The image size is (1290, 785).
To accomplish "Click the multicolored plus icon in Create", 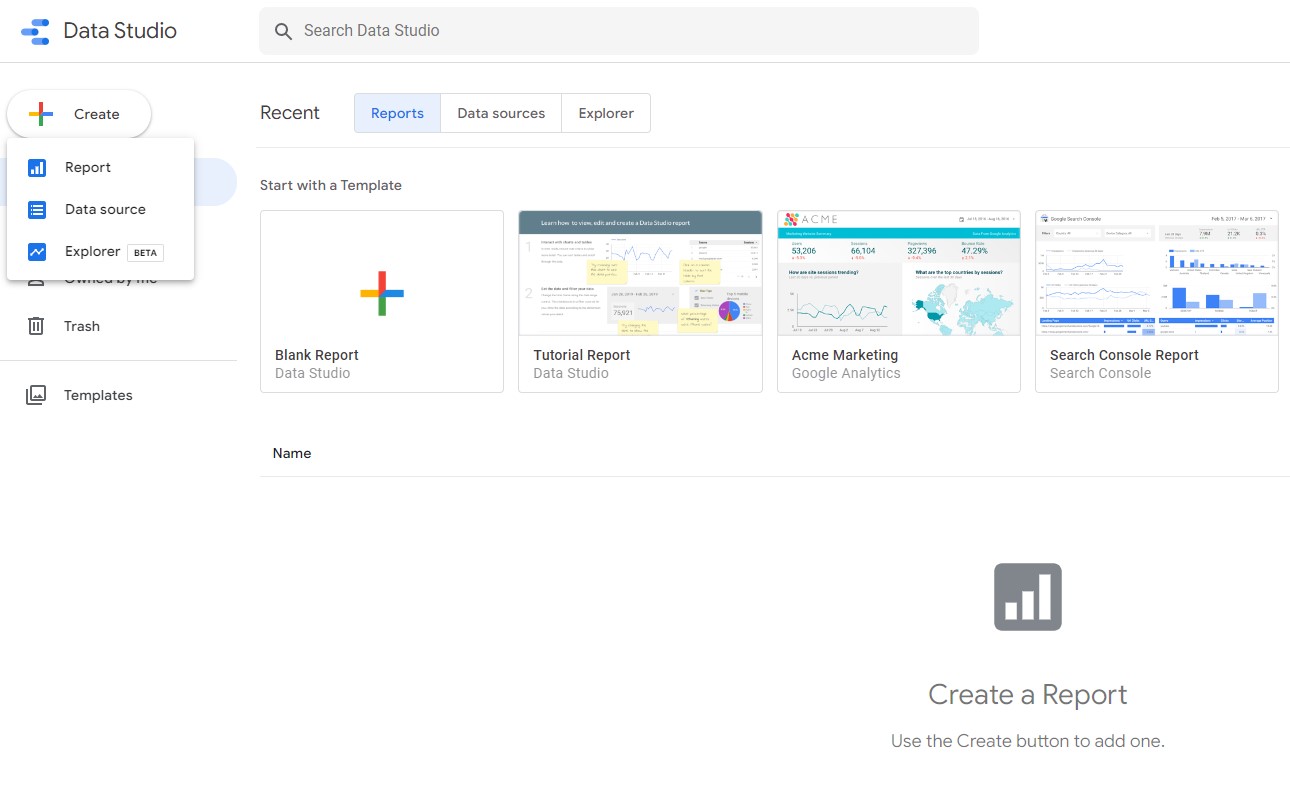I will (x=41, y=114).
